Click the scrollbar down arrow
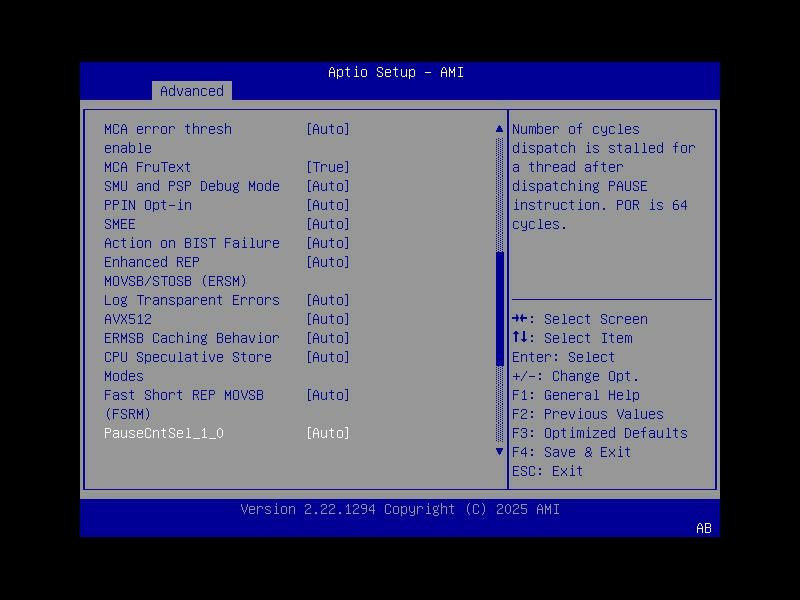Viewport: 800px width, 600px height. point(499,452)
